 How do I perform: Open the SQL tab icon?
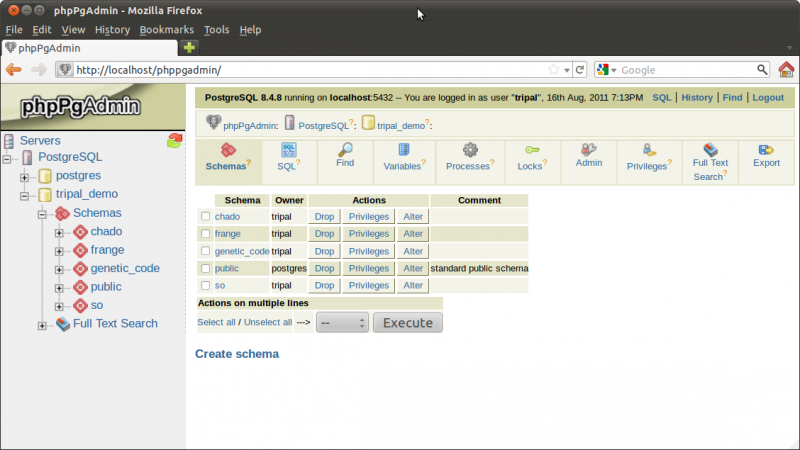click(289, 150)
